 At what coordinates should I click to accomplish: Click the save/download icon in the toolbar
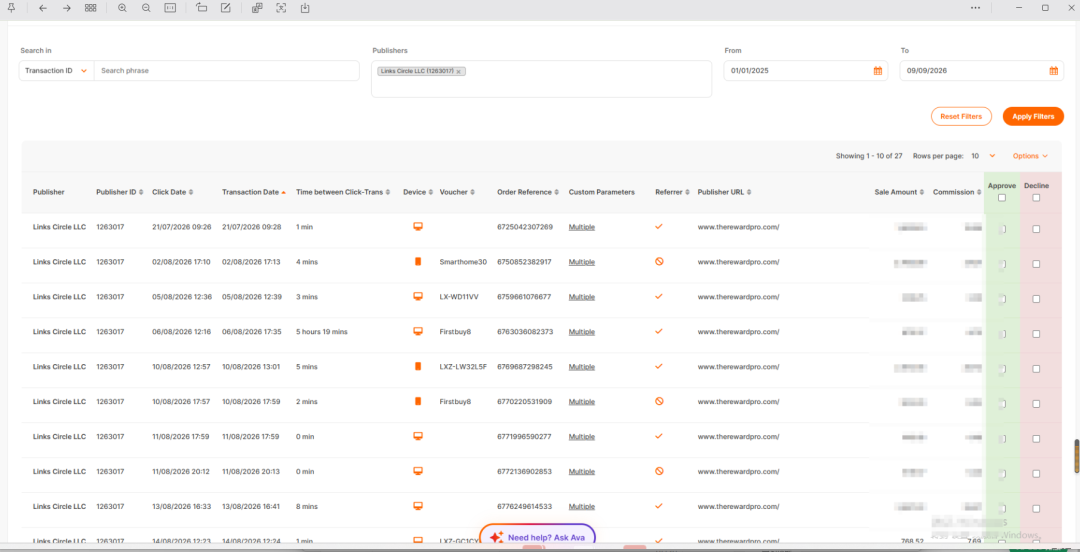[x=305, y=8]
